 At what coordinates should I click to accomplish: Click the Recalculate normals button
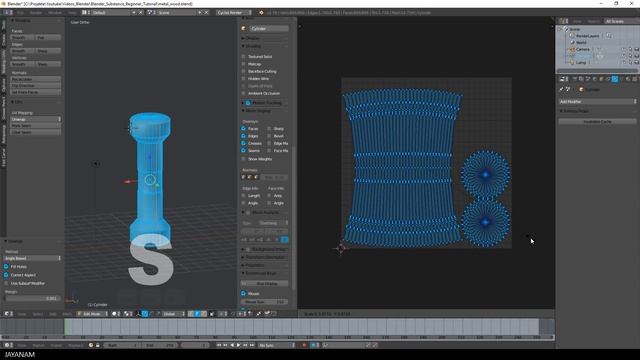[x=36, y=79]
